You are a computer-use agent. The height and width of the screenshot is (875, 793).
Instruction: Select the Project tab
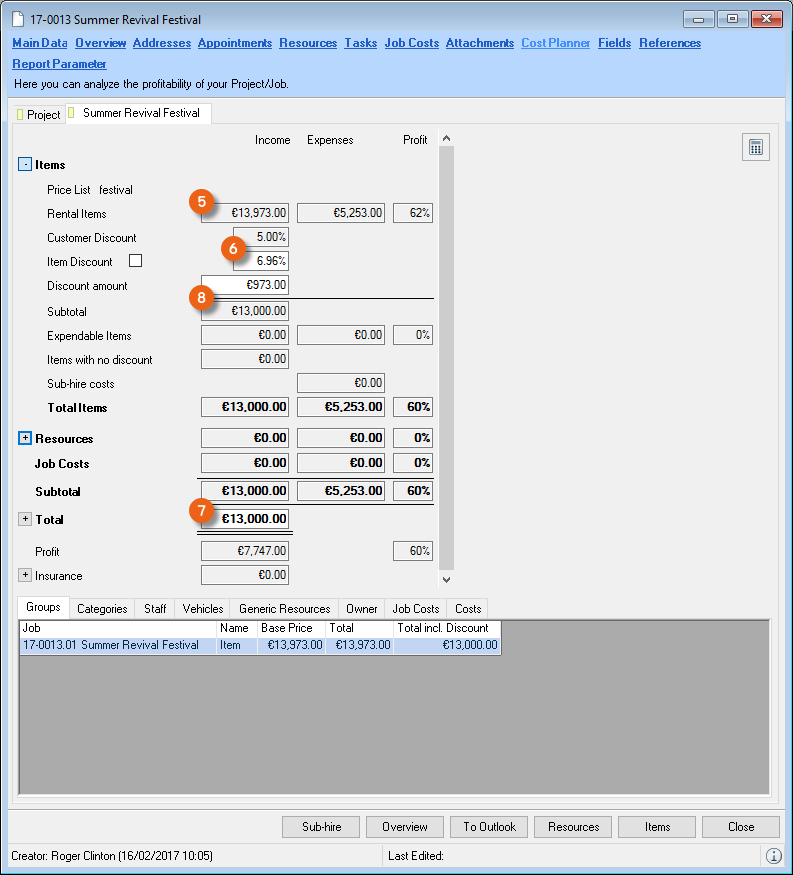(x=39, y=115)
